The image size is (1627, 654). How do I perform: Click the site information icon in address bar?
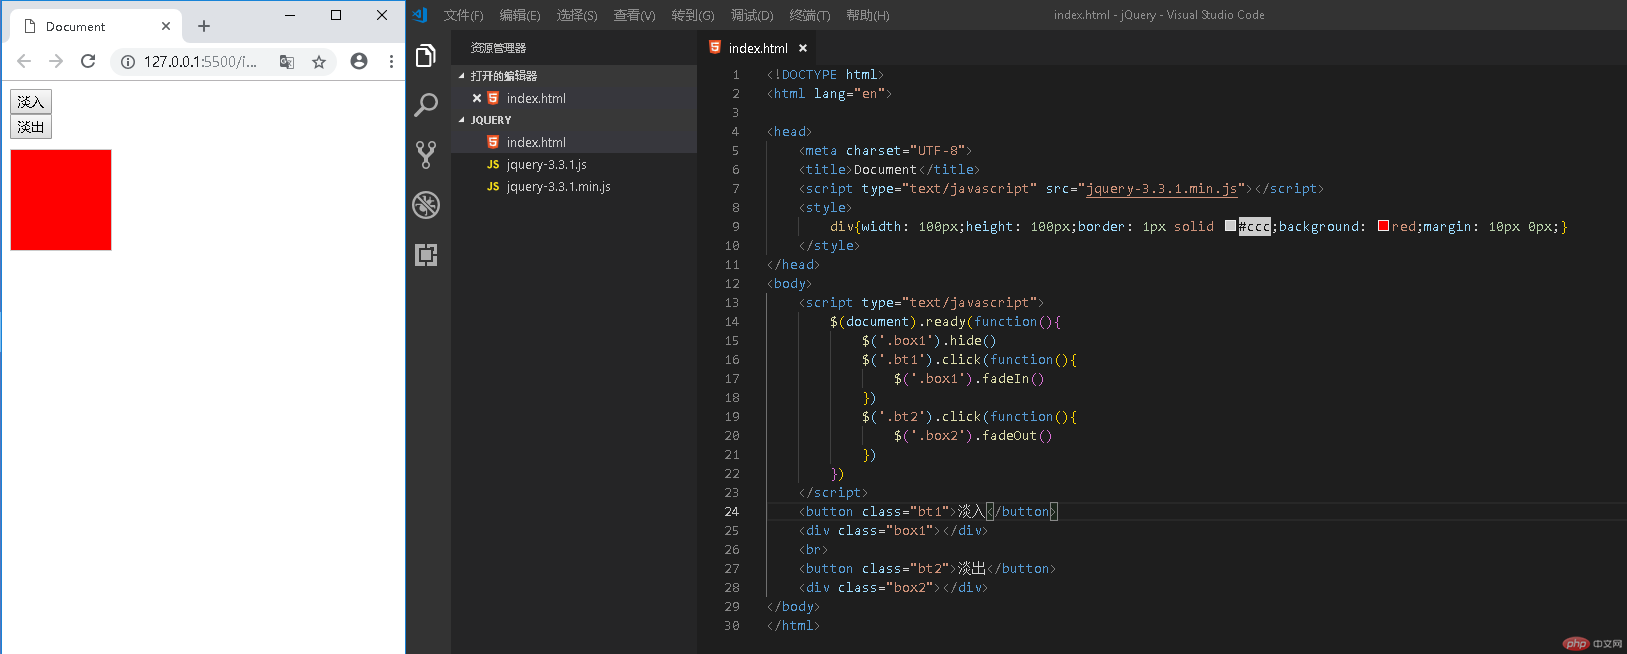[x=128, y=62]
